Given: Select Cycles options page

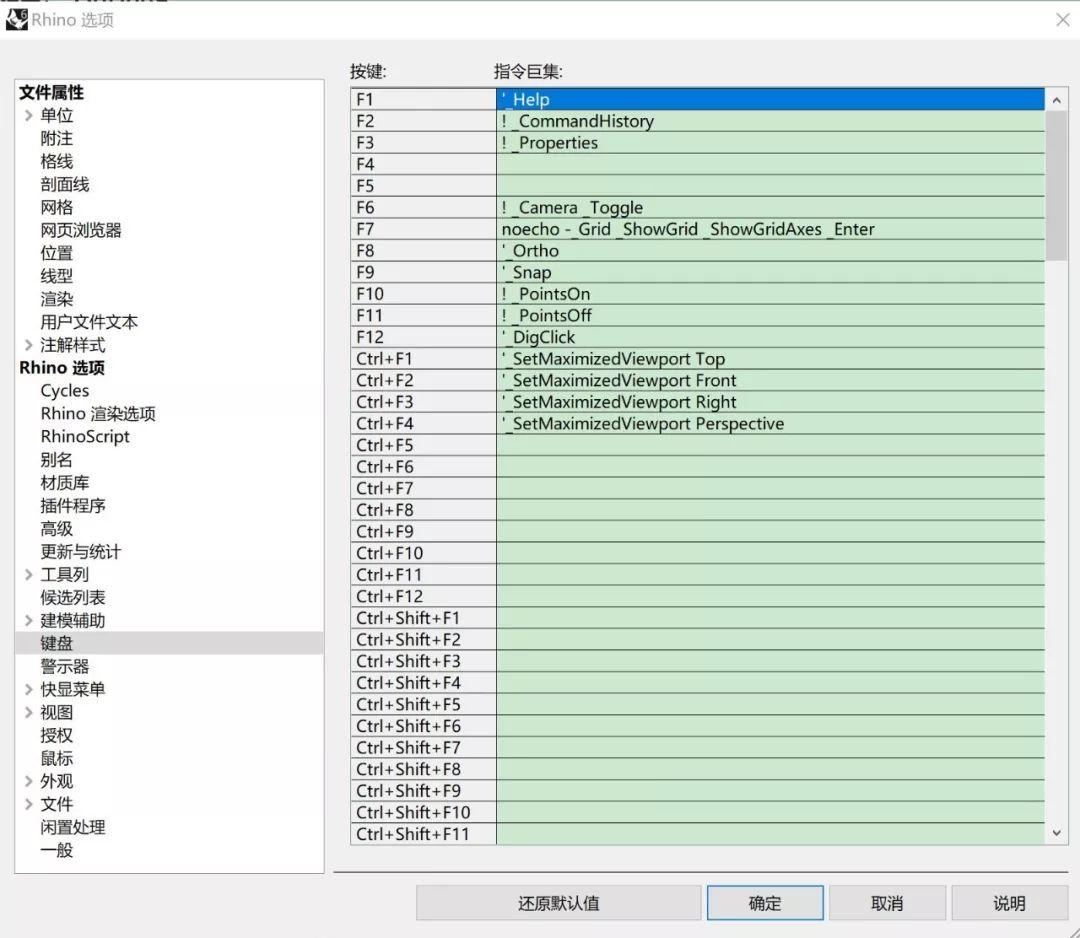Looking at the screenshot, I should (65, 390).
